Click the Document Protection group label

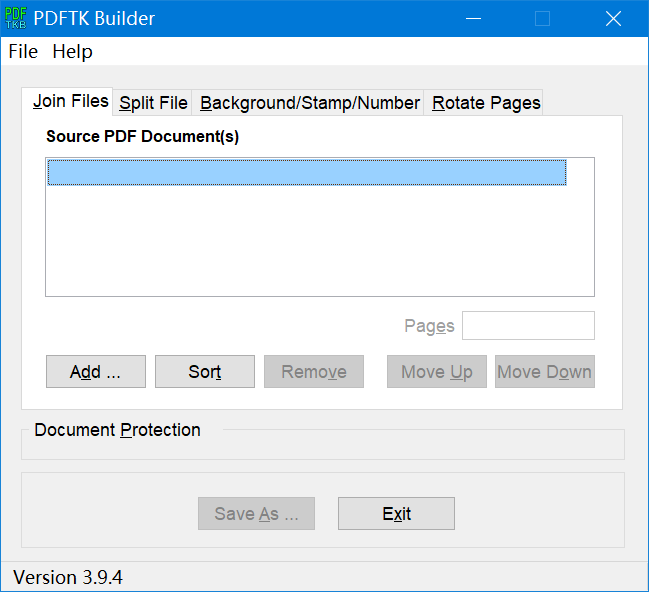click(x=118, y=430)
